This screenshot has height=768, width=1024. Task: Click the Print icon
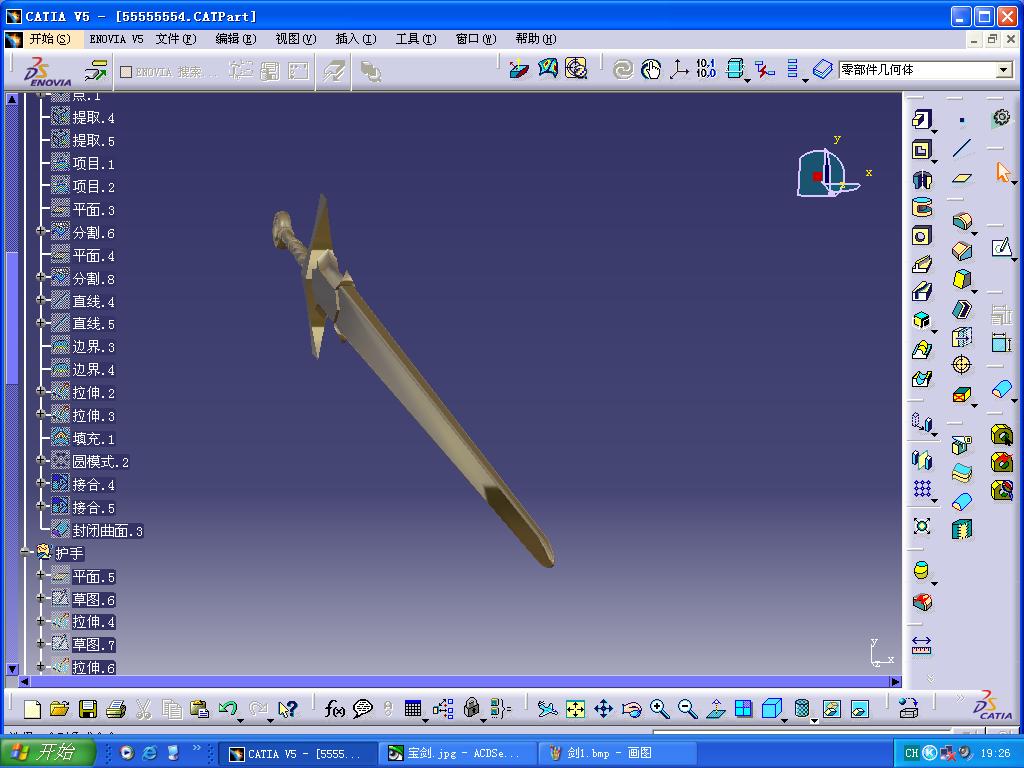click(116, 709)
